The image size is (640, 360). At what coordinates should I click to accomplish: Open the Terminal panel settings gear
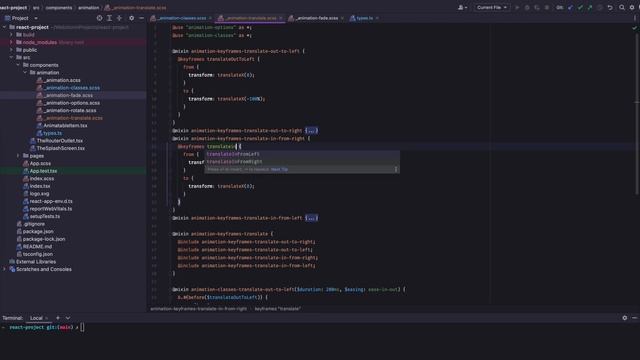click(624, 318)
